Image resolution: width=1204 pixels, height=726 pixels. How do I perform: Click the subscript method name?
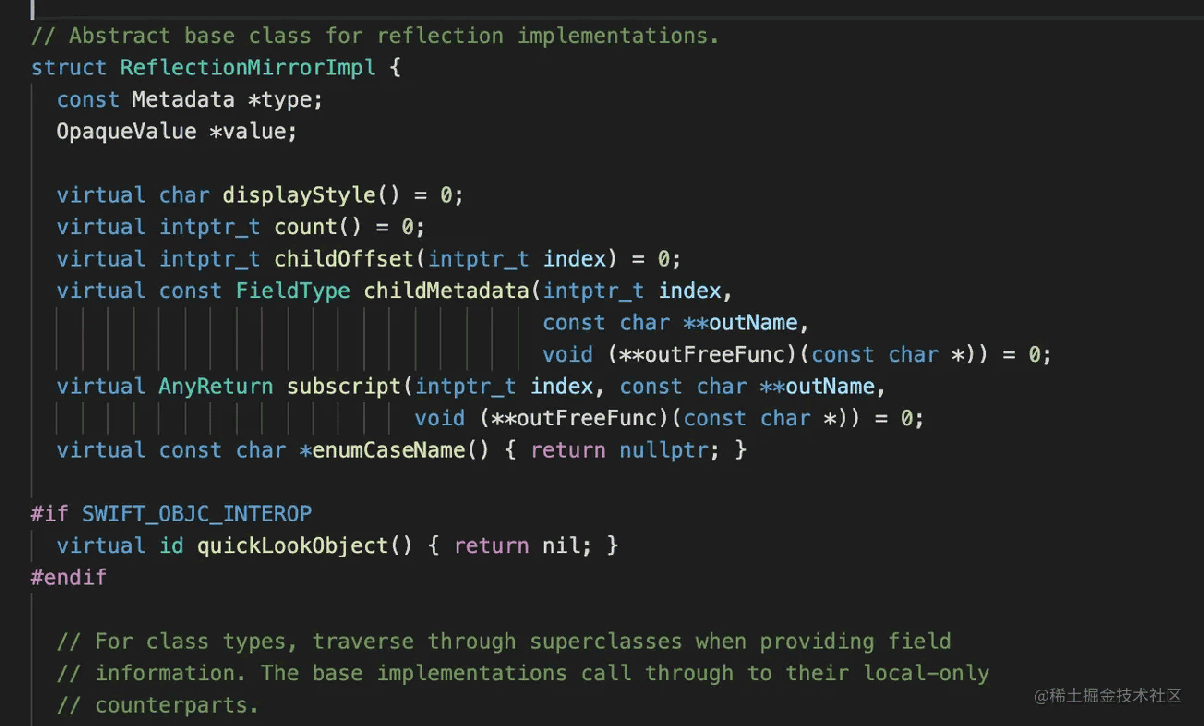343,387
